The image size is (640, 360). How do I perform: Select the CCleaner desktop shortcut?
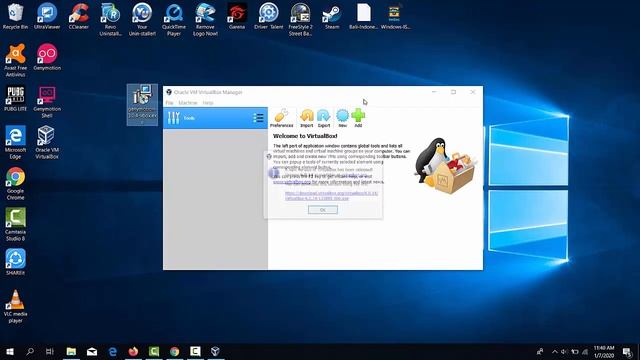78,17
